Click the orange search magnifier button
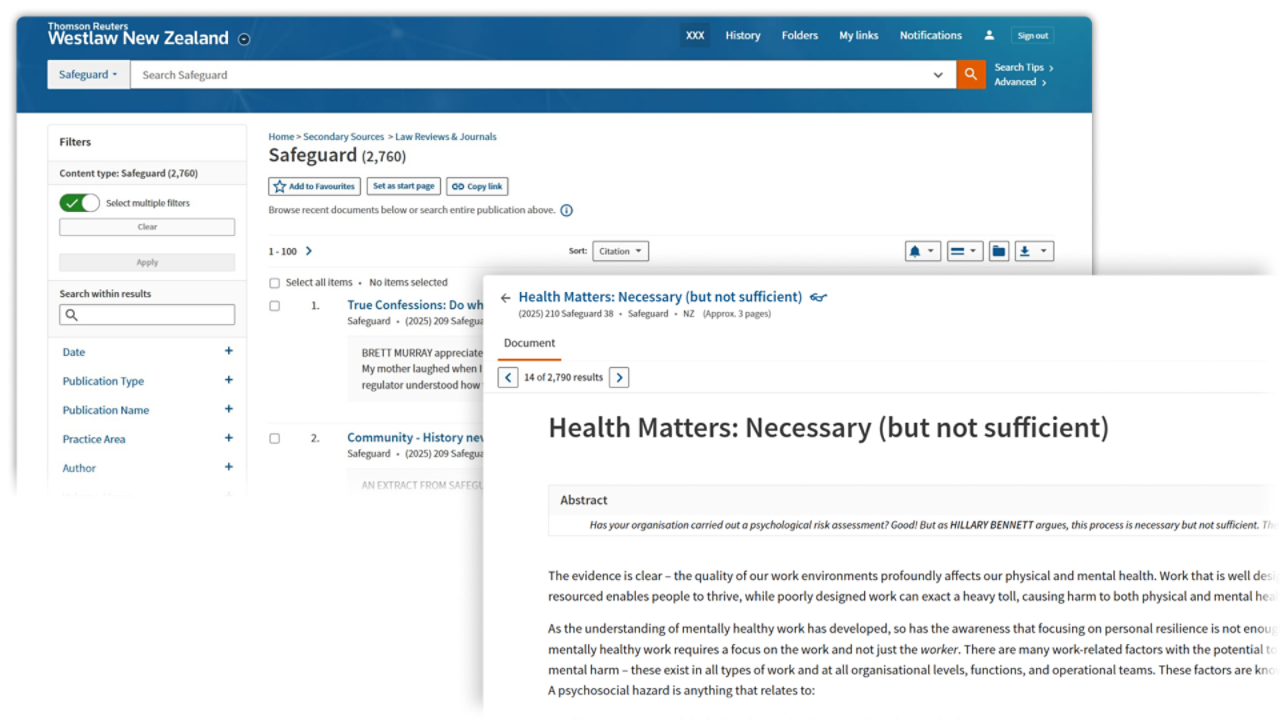 coord(970,75)
